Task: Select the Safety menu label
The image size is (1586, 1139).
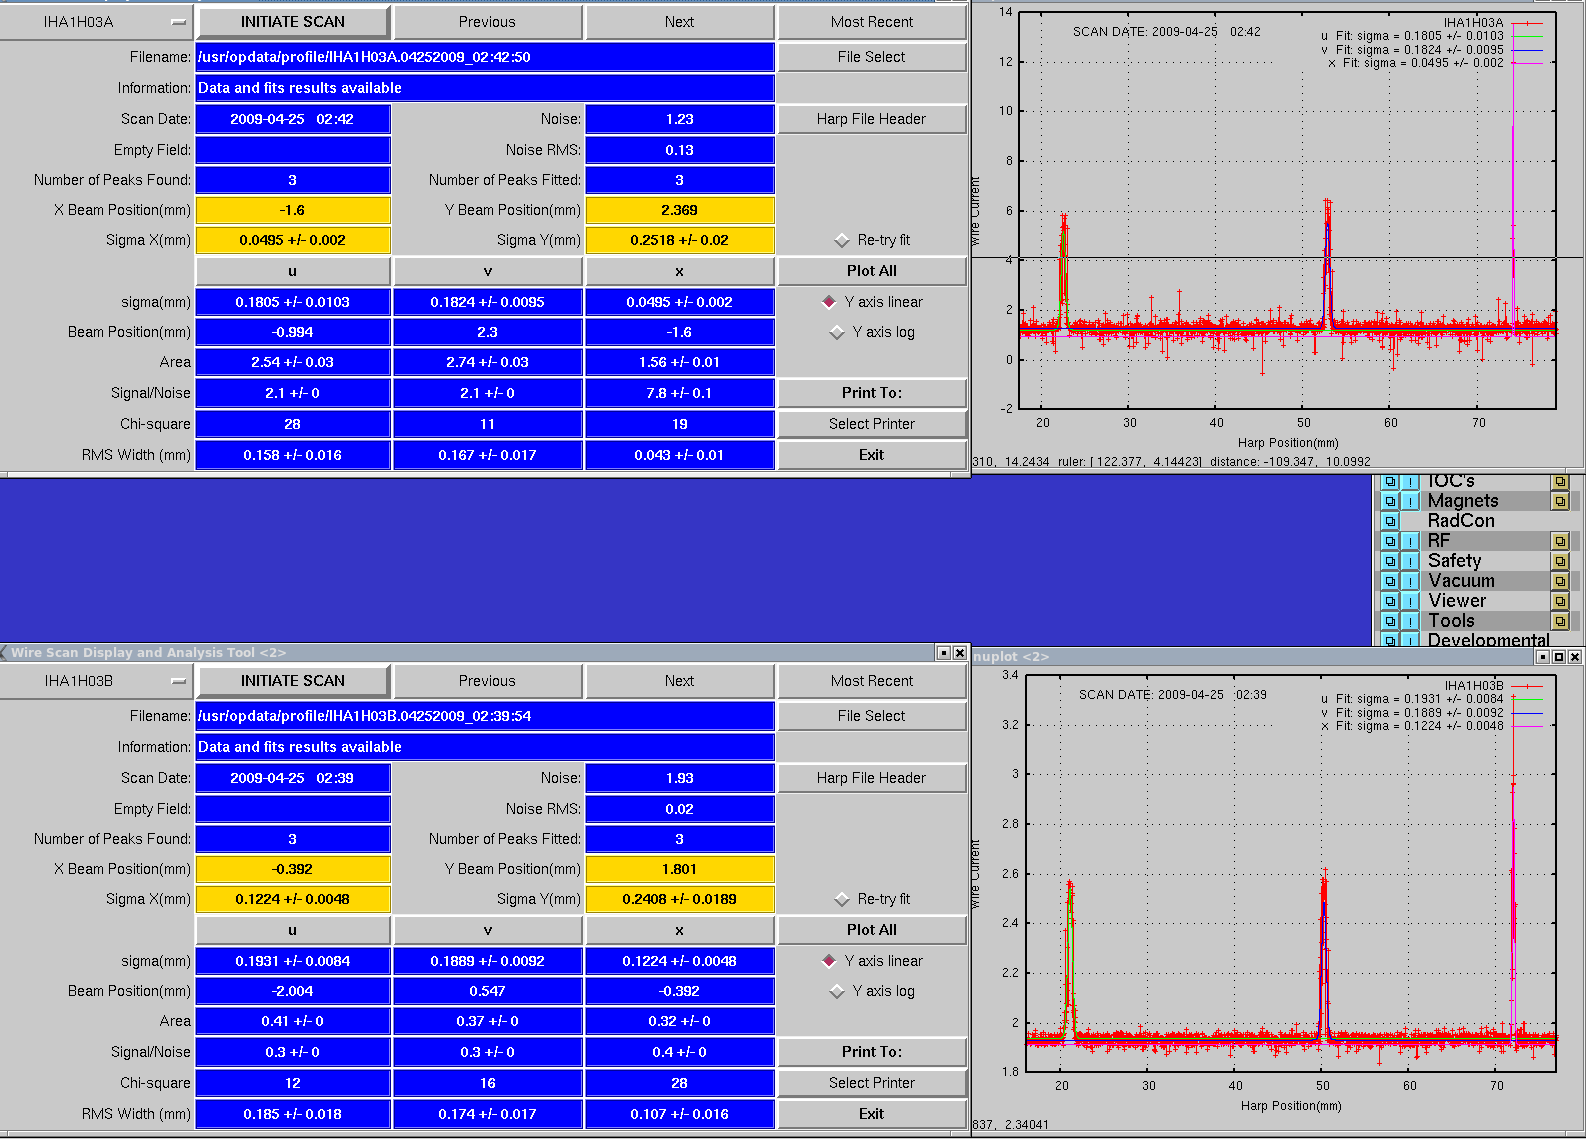Action: pos(1454,561)
